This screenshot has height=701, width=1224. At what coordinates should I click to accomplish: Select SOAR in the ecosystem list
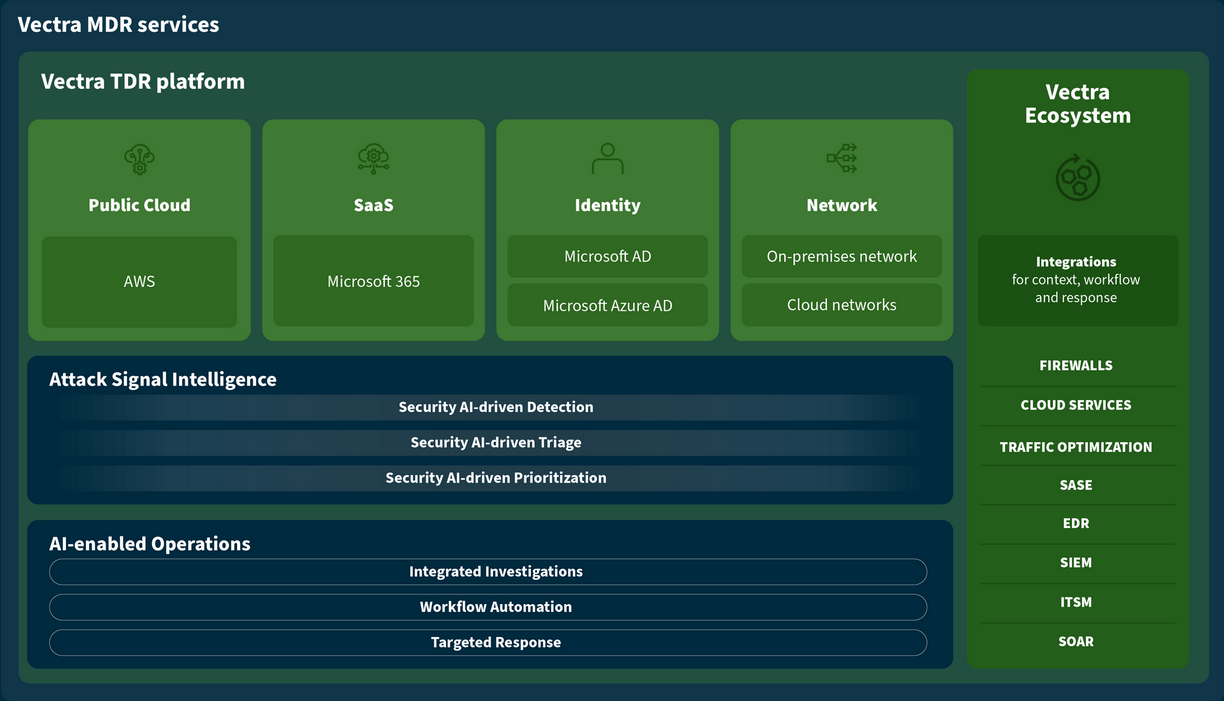click(x=1076, y=641)
